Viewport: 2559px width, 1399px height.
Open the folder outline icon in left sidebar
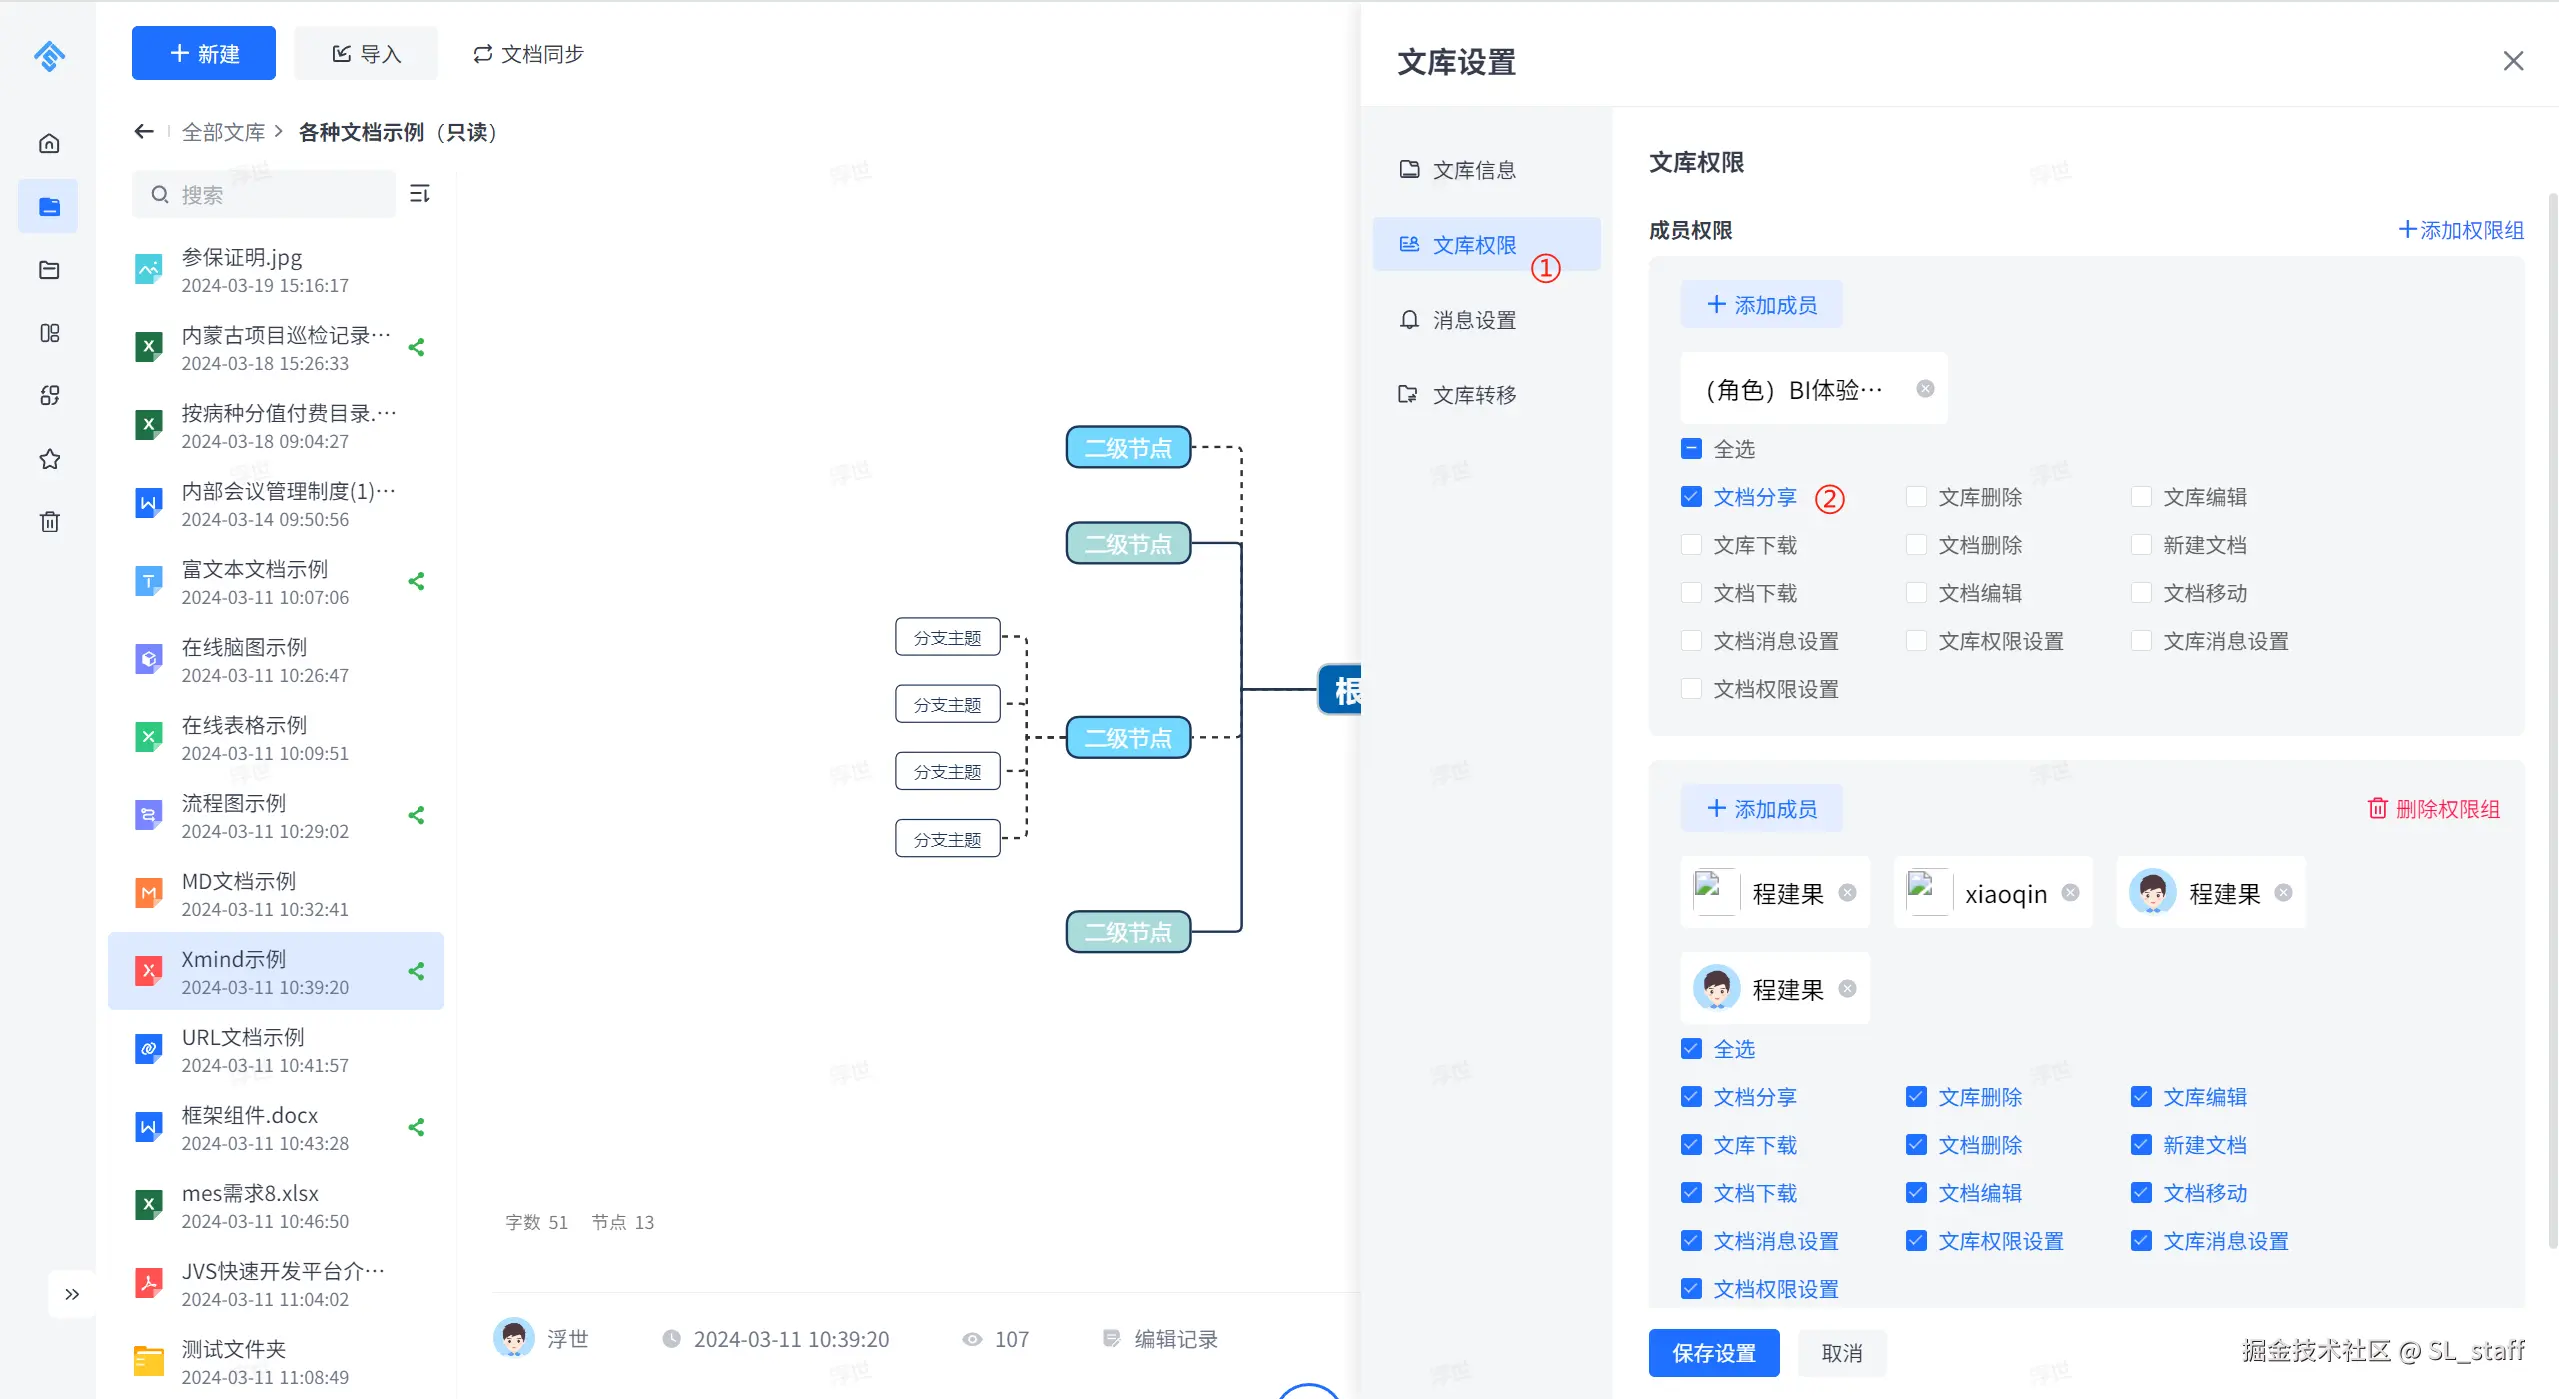click(49, 269)
